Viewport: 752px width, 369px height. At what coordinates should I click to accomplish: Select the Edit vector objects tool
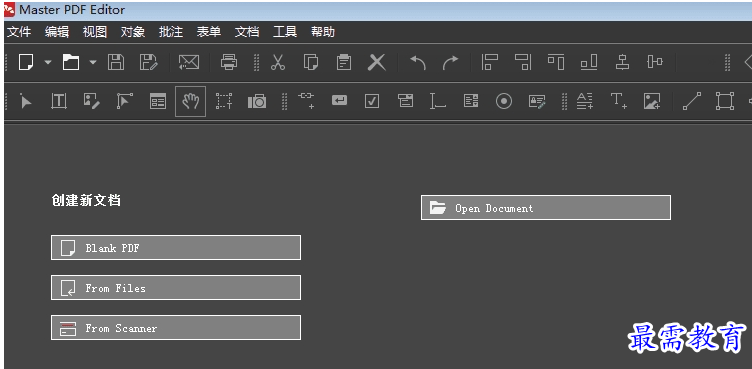click(x=125, y=101)
